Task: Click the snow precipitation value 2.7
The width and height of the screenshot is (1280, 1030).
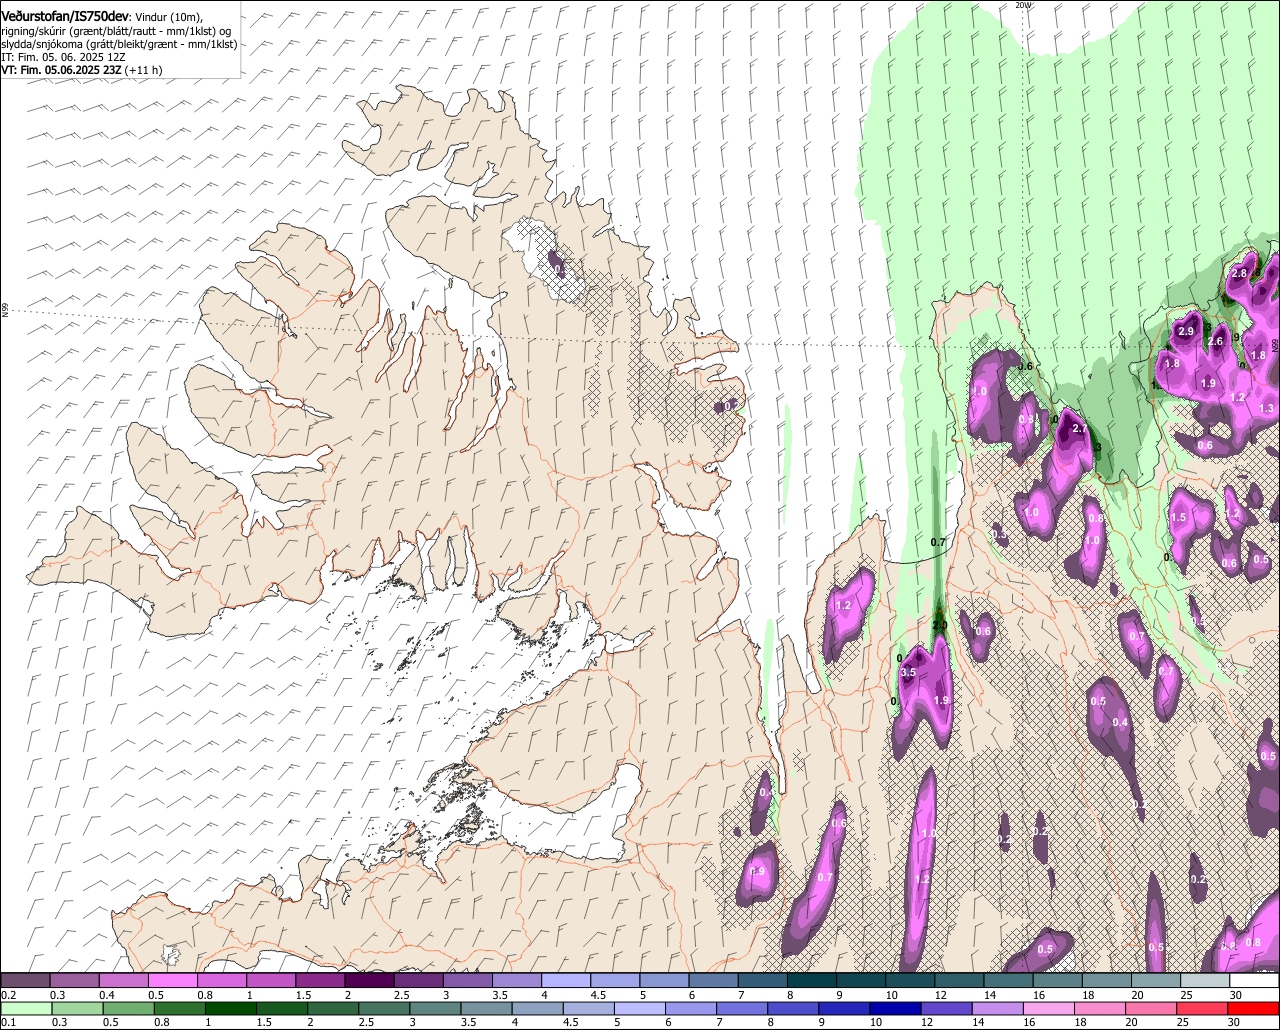Action: pyautogui.click(x=1079, y=428)
